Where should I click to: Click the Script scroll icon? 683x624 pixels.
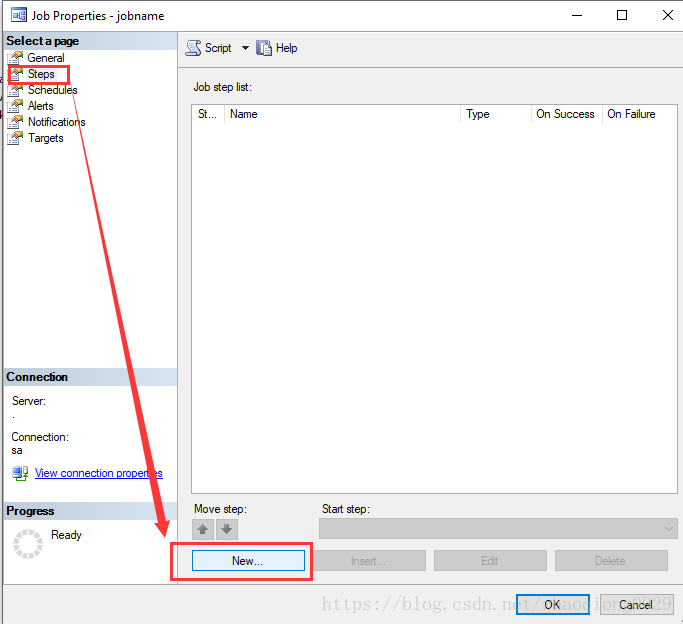coord(193,48)
